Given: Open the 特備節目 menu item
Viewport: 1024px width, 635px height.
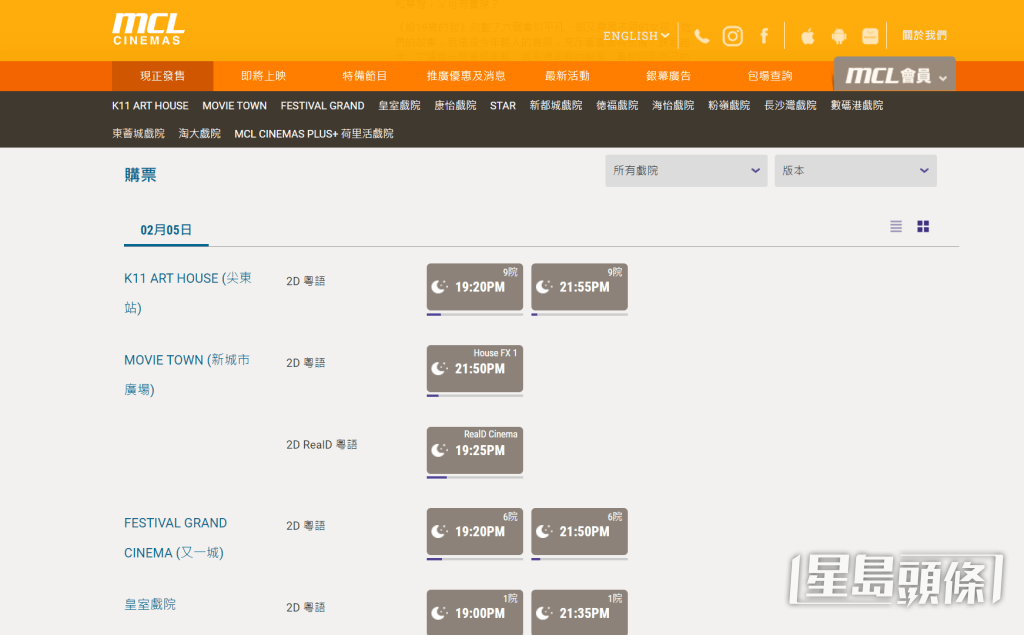Looking at the screenshot, I should point(365,76).
